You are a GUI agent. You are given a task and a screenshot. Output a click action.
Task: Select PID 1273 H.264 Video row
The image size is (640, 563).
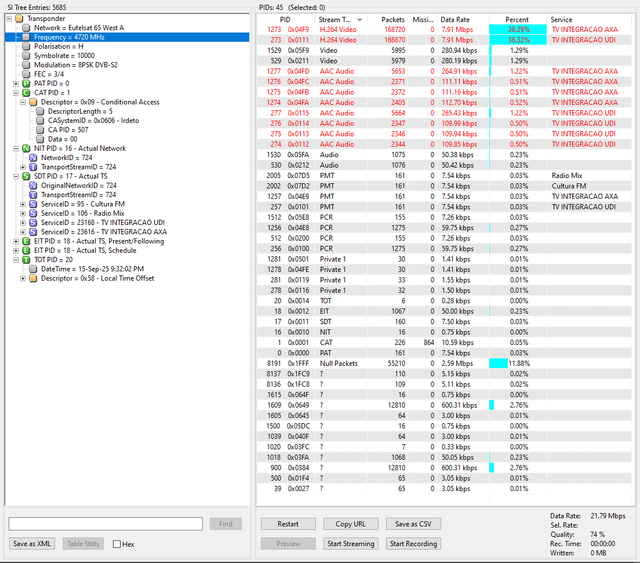(x=444, y=29)
